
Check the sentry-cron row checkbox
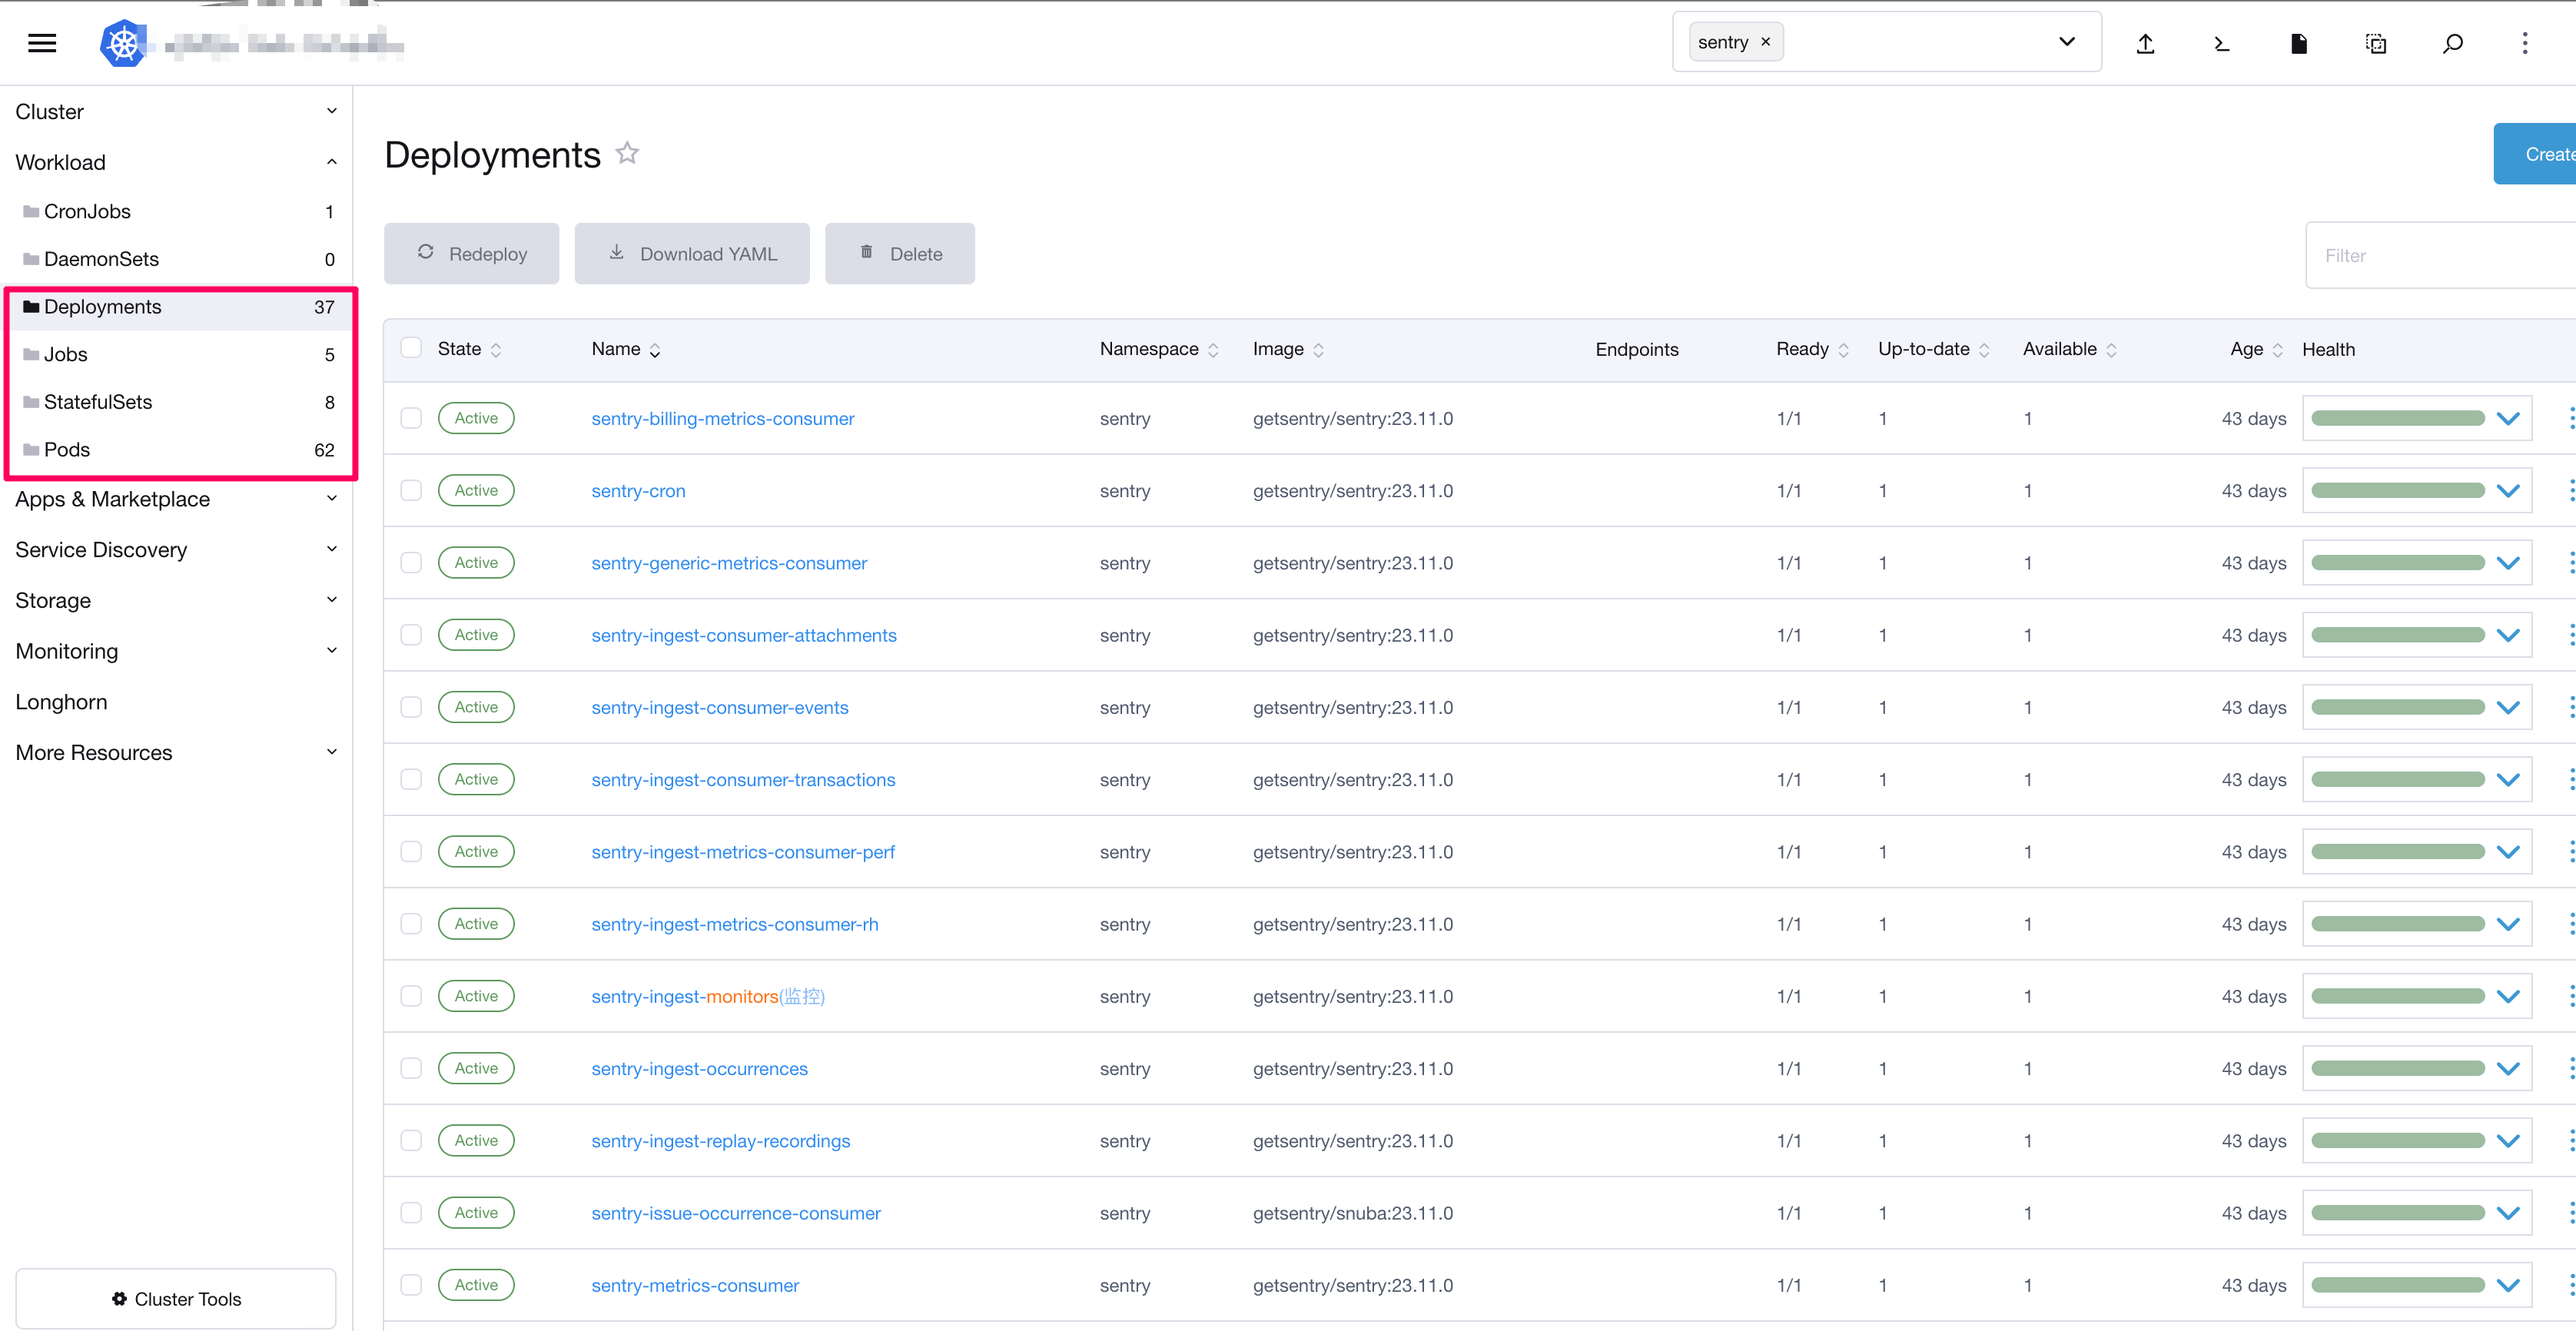(x=411, y=490)
